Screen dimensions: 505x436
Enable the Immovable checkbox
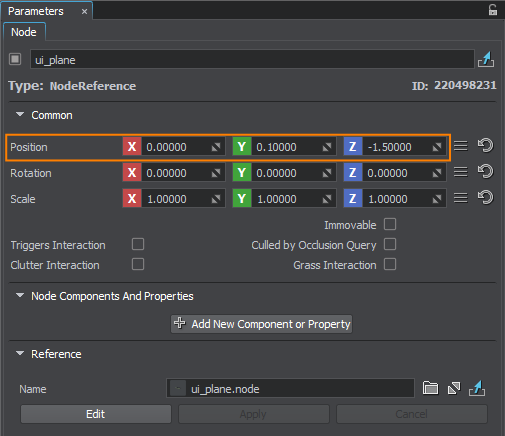(x=390, y=224)
